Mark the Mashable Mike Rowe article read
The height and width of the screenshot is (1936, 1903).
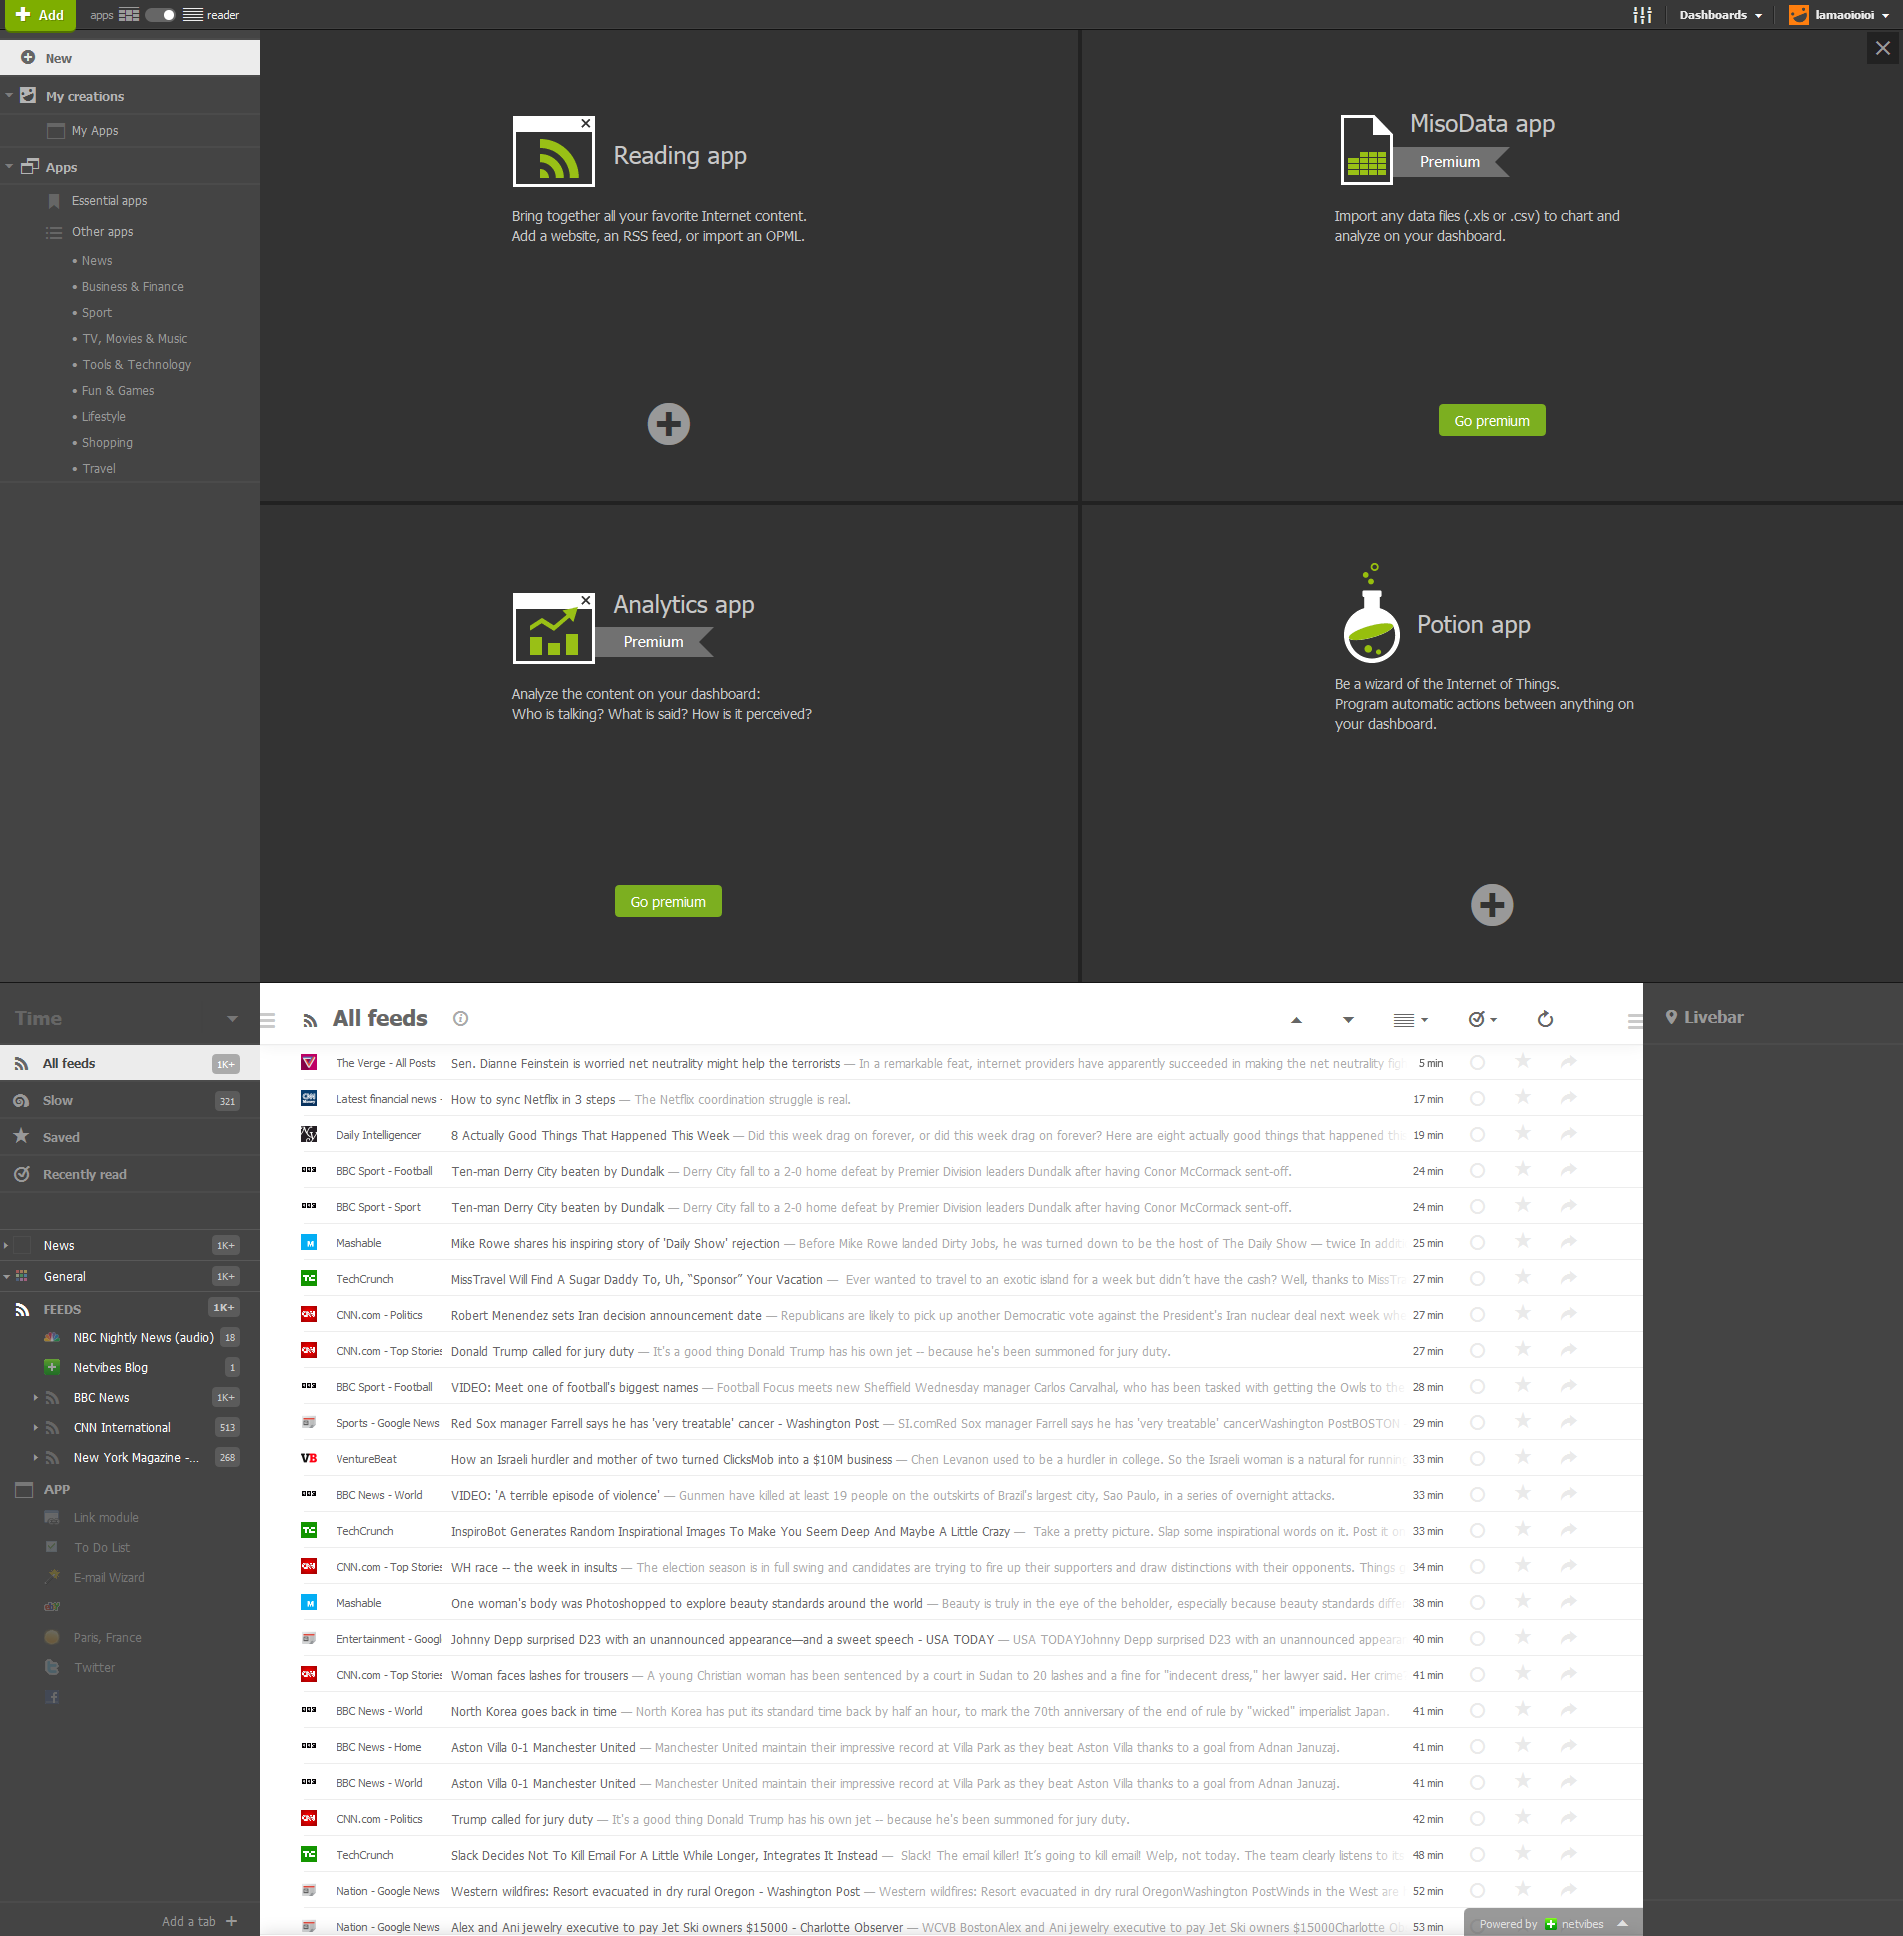[x=1477, y=1243]
